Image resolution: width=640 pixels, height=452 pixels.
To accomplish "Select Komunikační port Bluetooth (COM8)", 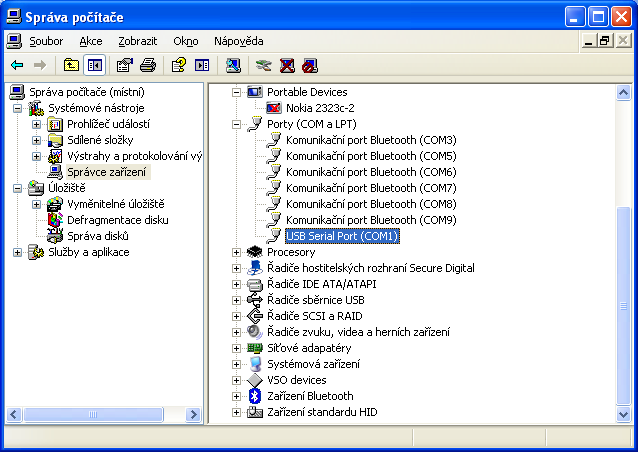I will click(371, 204).
